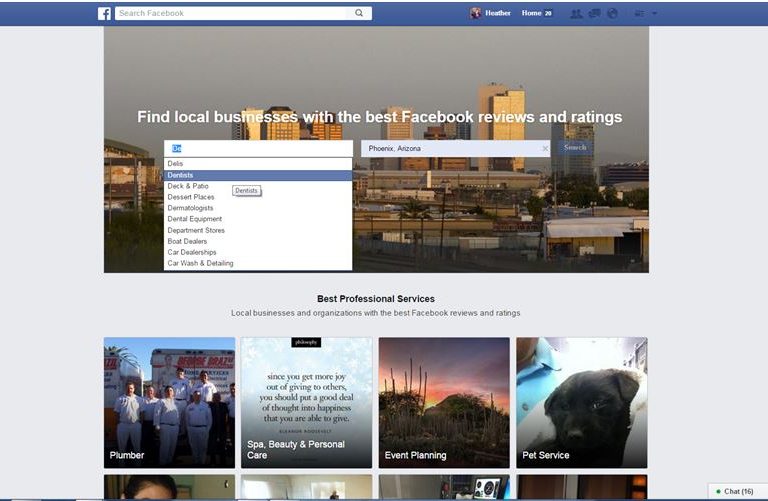768x501 pixels.
Task: Select Dentists from suggestions
Action: pyautogui.click(x=258, y=175)
